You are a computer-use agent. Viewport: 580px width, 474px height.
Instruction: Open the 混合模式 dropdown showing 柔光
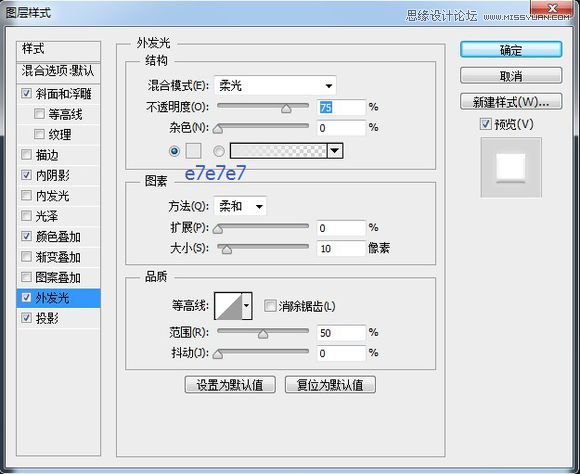[275, 85]
